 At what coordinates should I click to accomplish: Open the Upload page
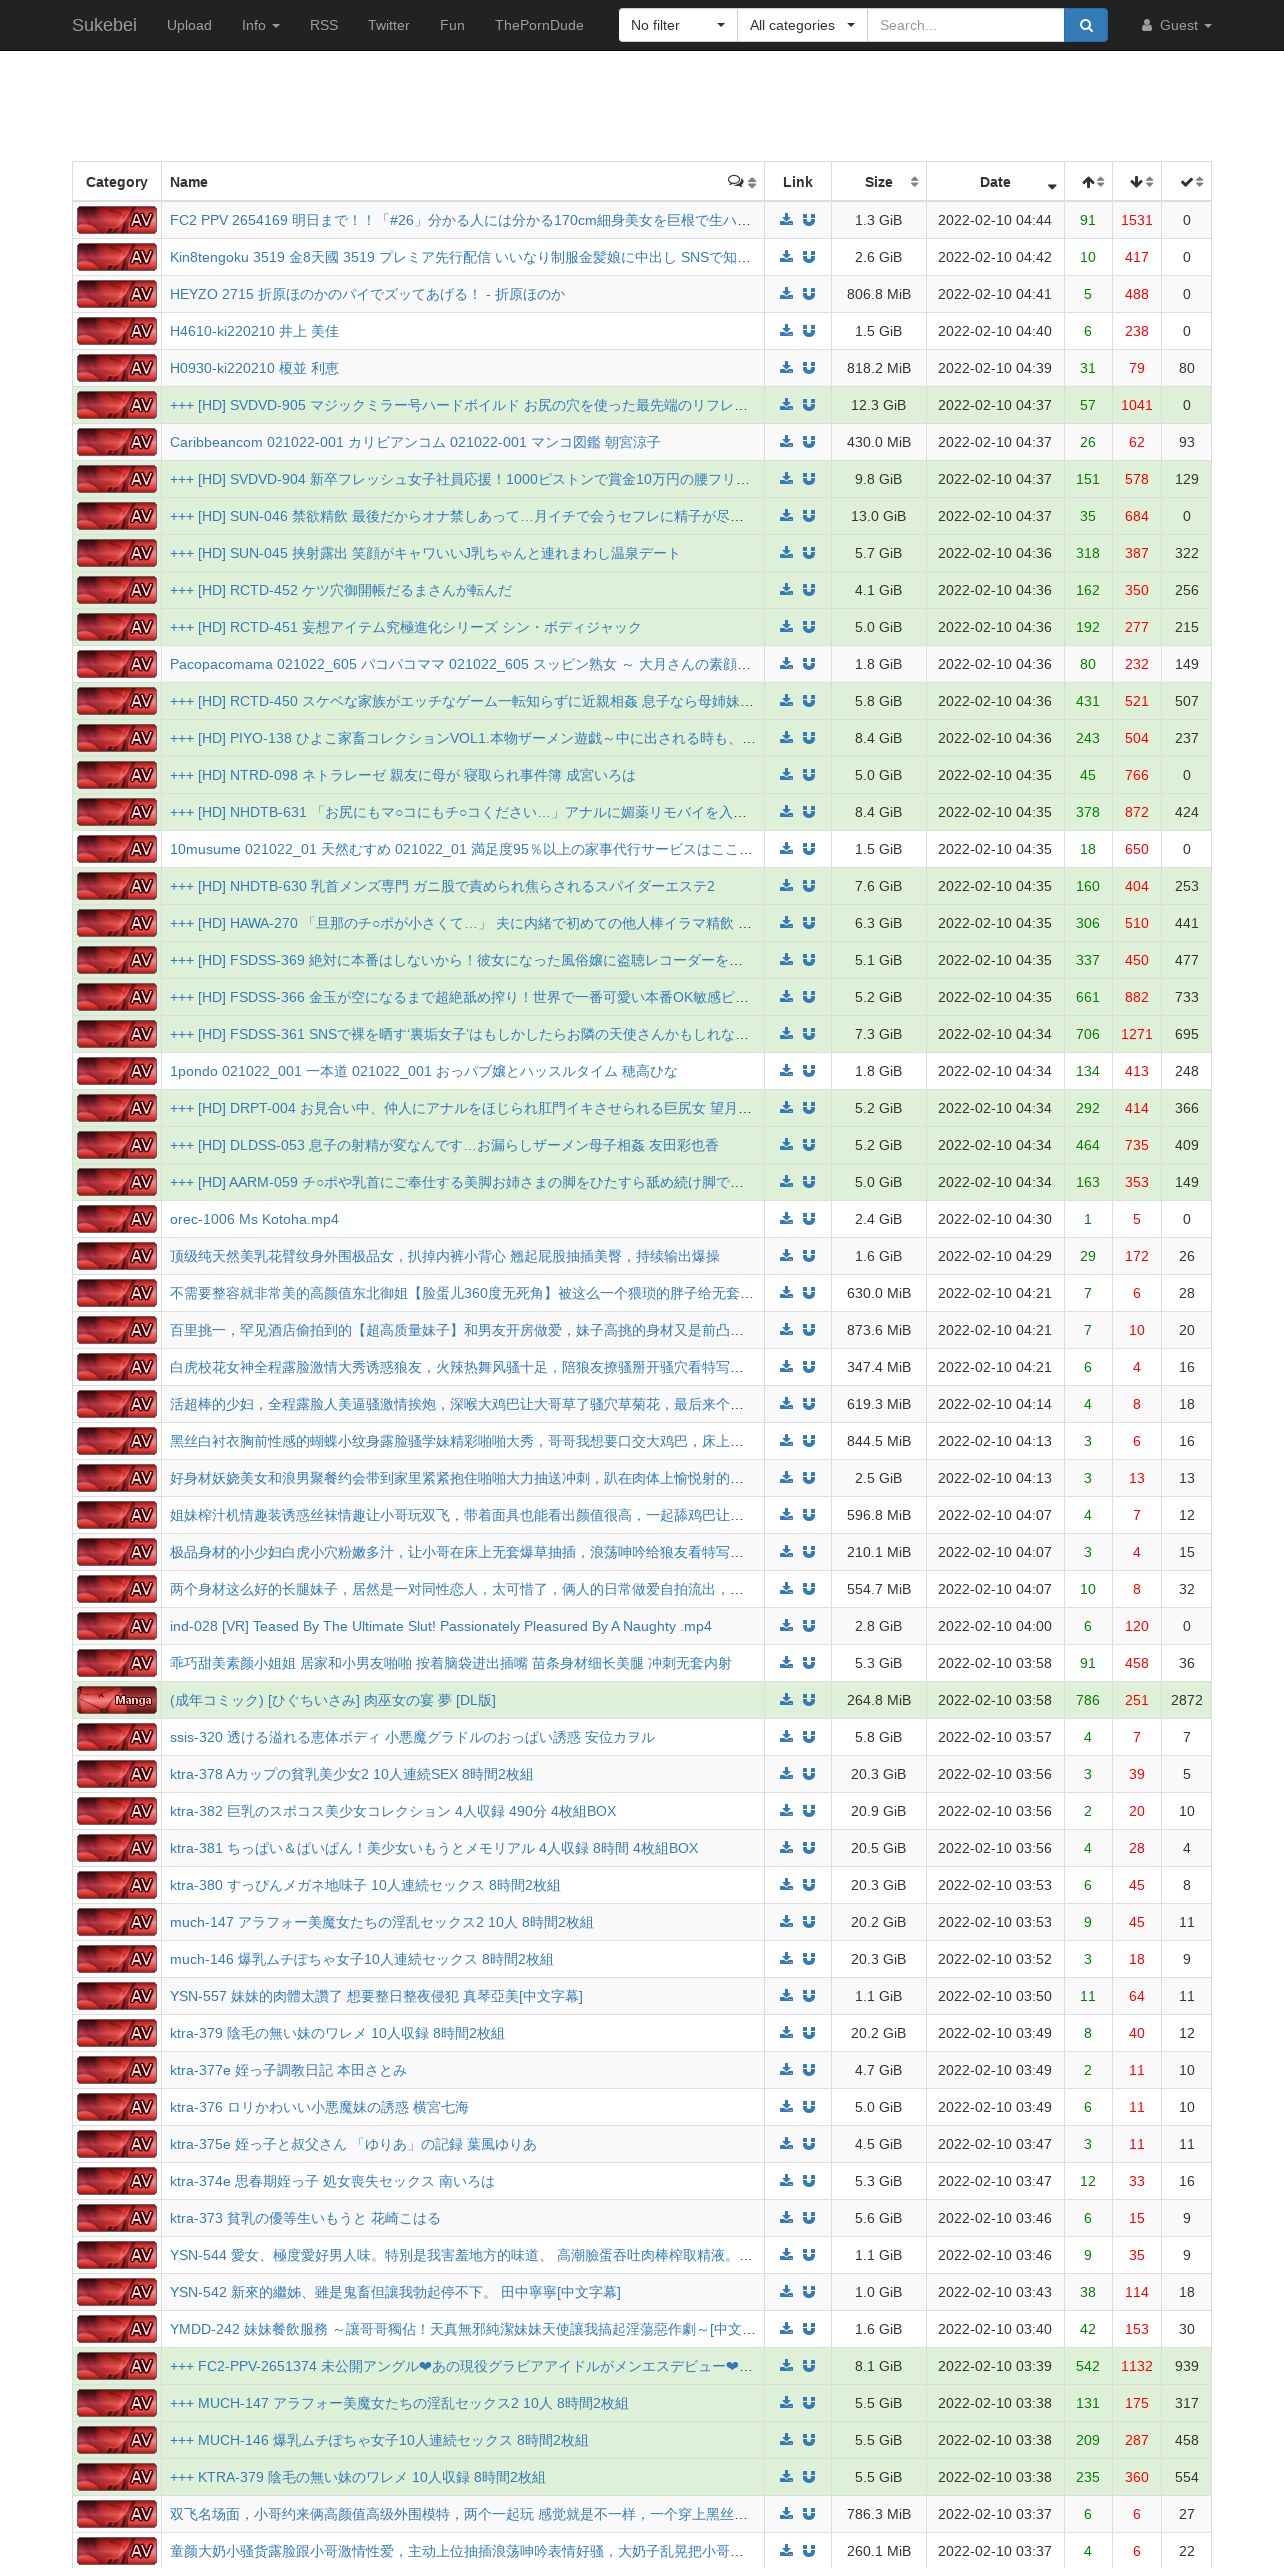point(189,25)
